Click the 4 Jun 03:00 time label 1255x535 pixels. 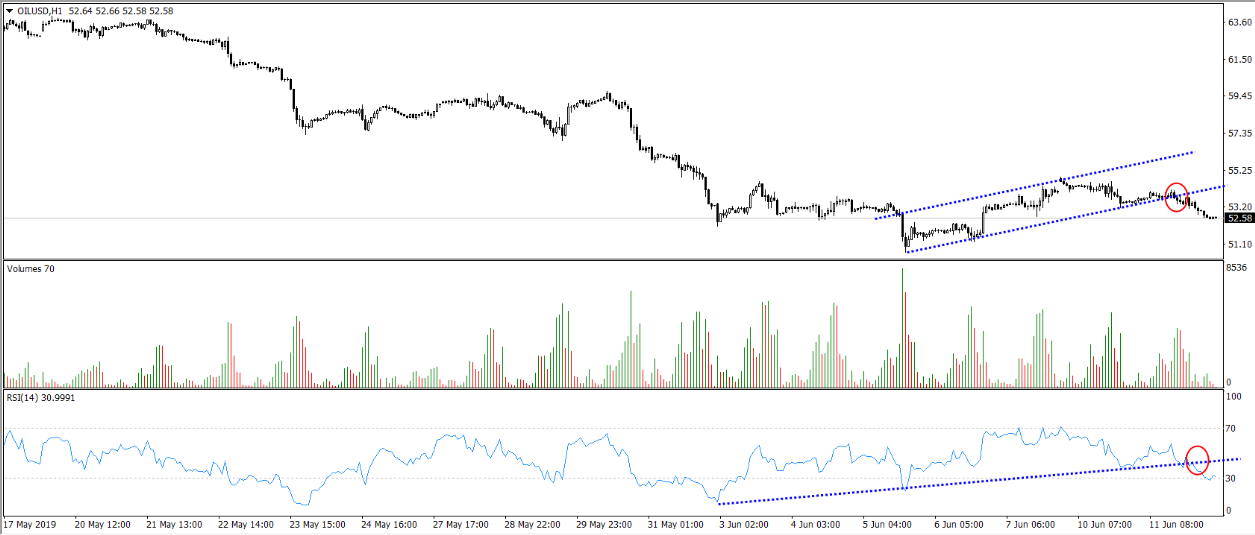point(815,523)
